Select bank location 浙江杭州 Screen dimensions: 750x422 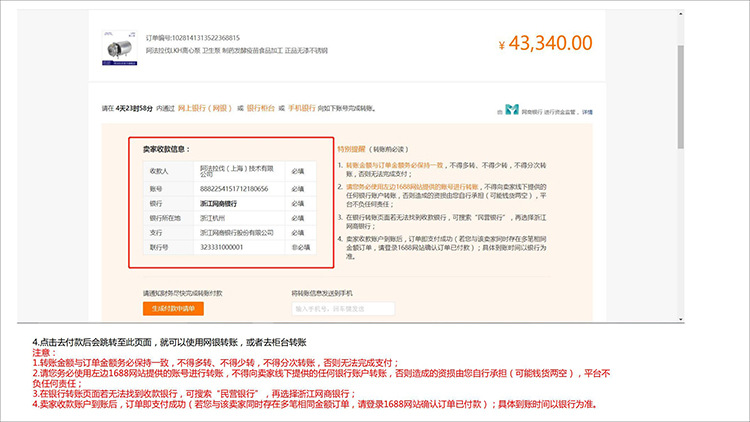pyautogui.click(x=212, y=218)
